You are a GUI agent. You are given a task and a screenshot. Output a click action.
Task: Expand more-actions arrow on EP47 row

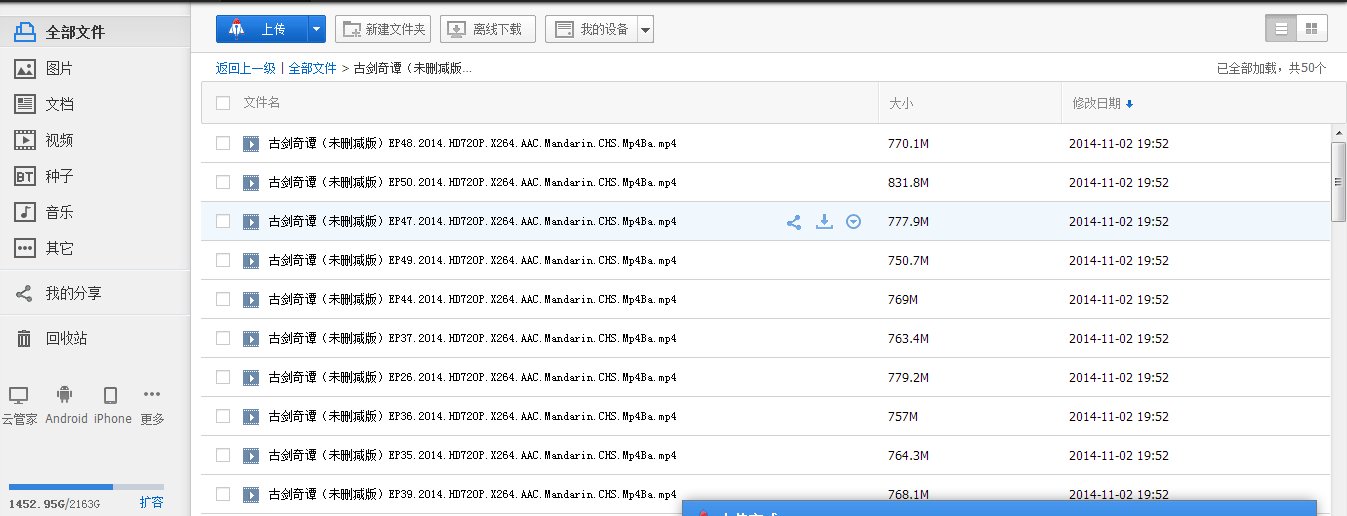(x=853, y=222)
